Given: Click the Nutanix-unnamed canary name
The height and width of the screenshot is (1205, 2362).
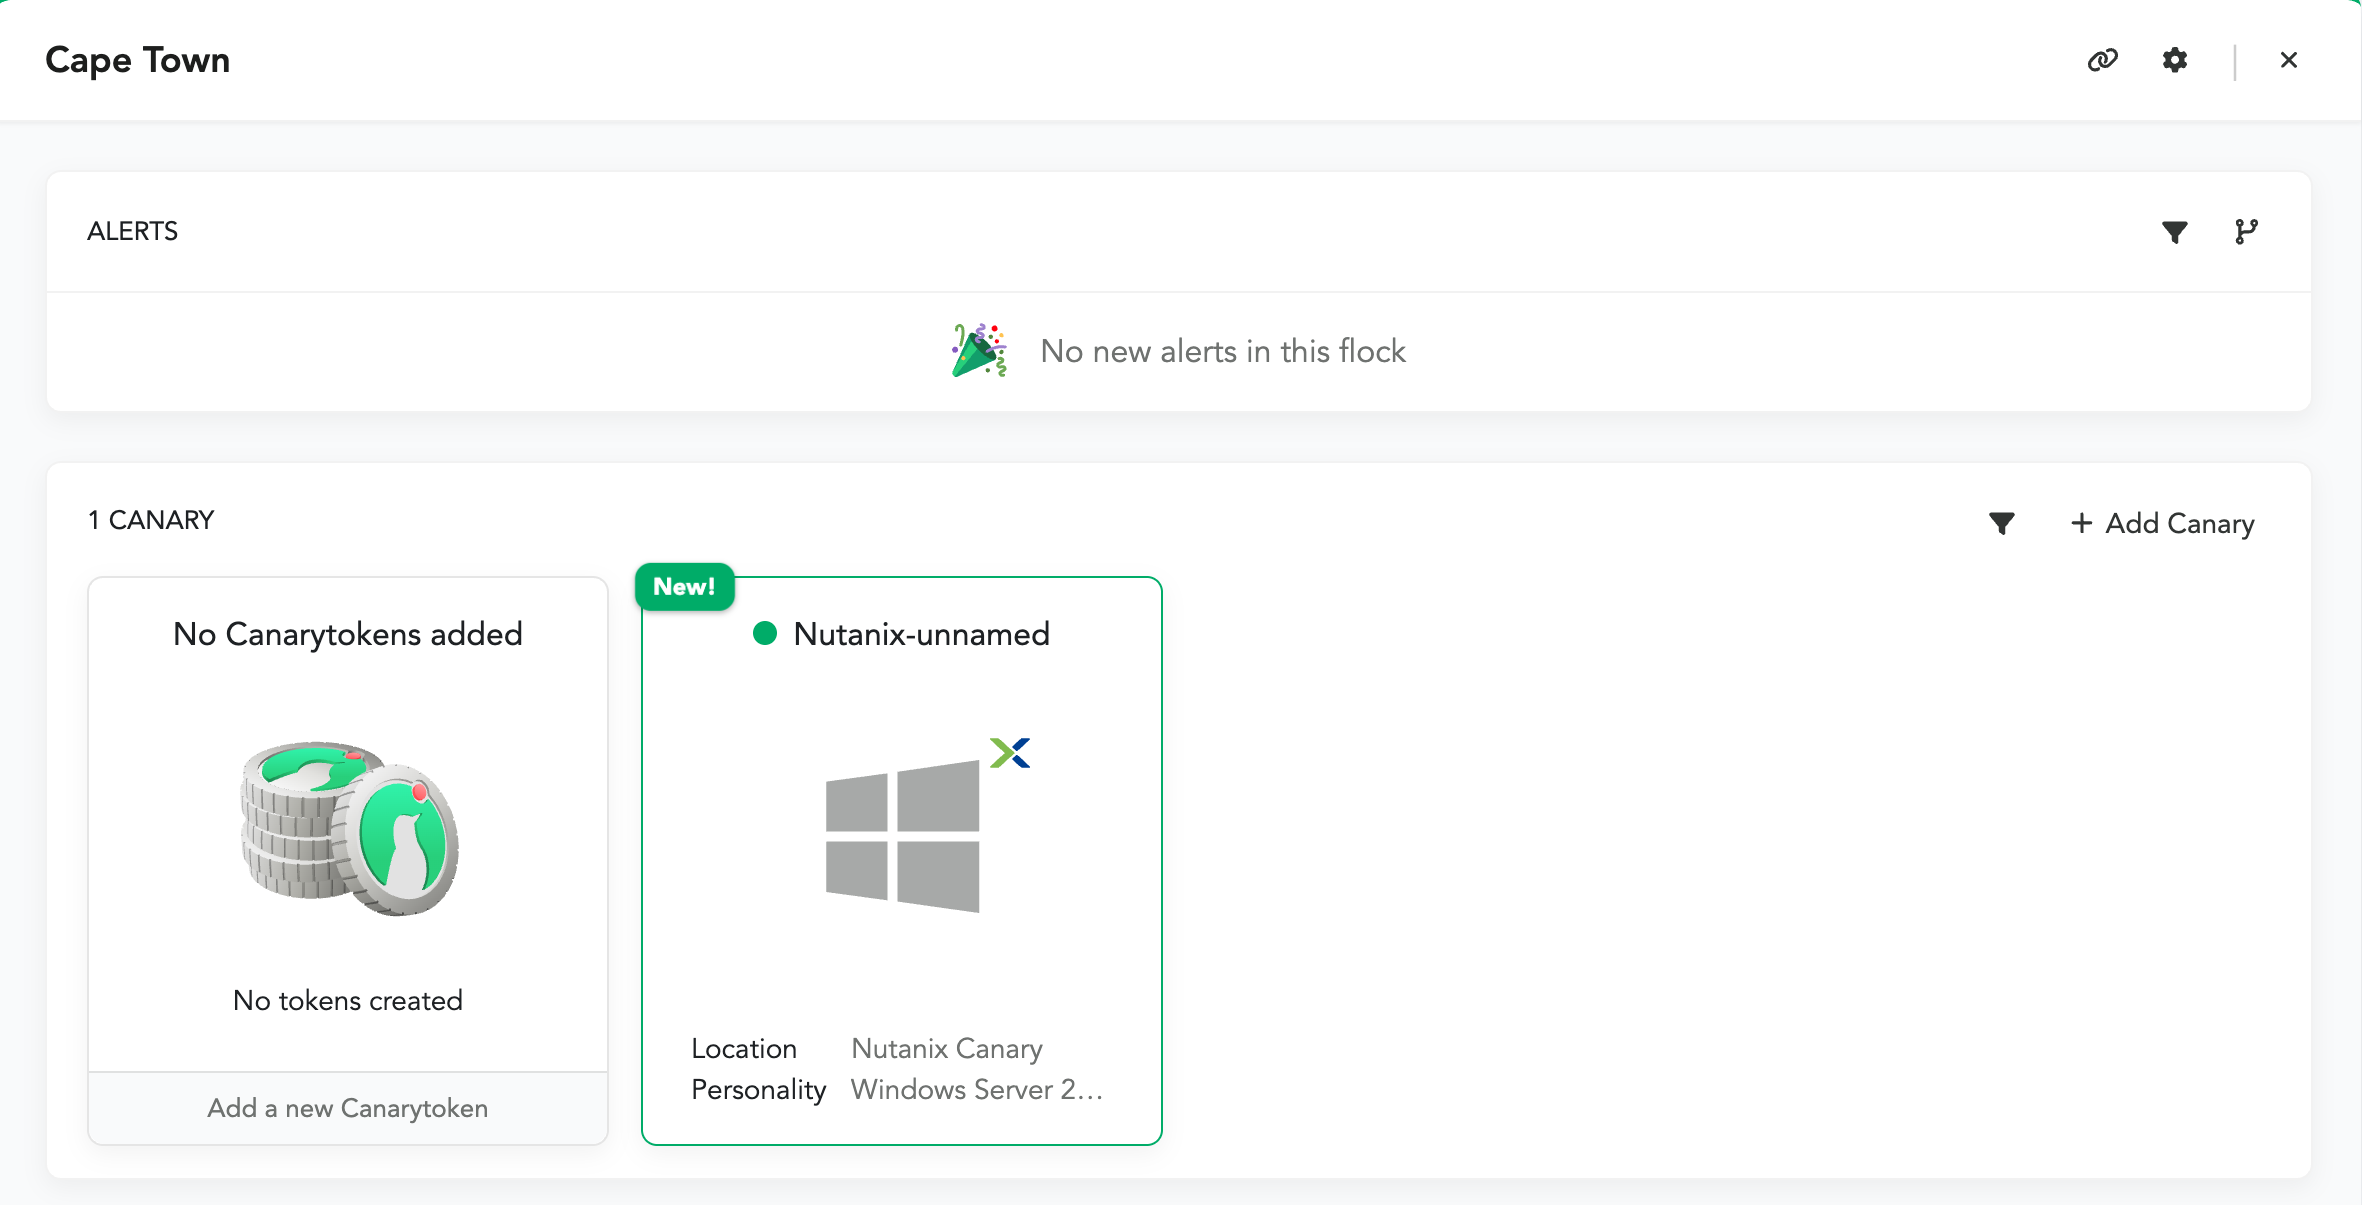Looking at the screenshot, I should [921, 634].
